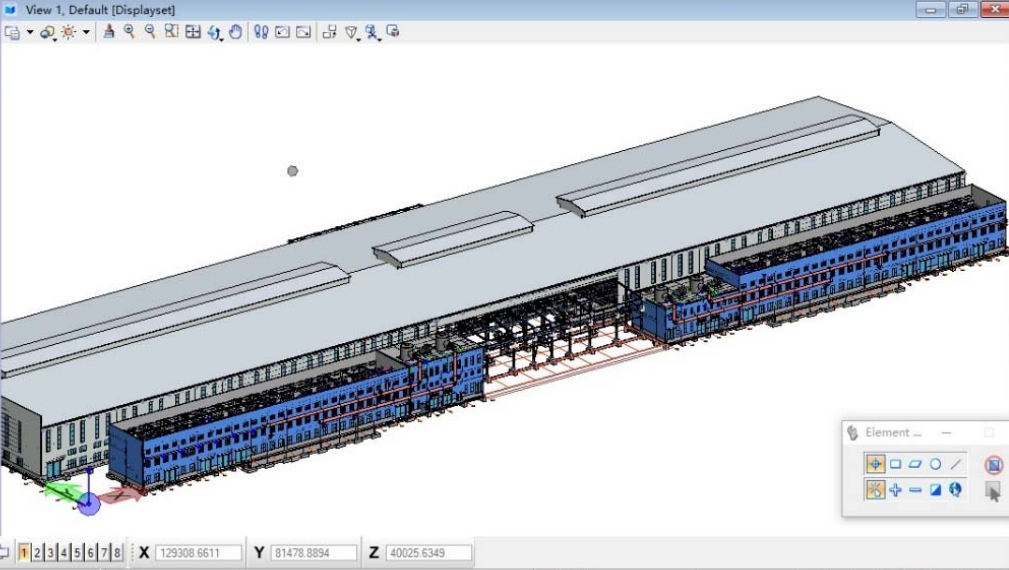The width and height of the screenshot is (1009, 570).
Task: Activate the Walk footprints tool
Action: click(x=261, y=32)
